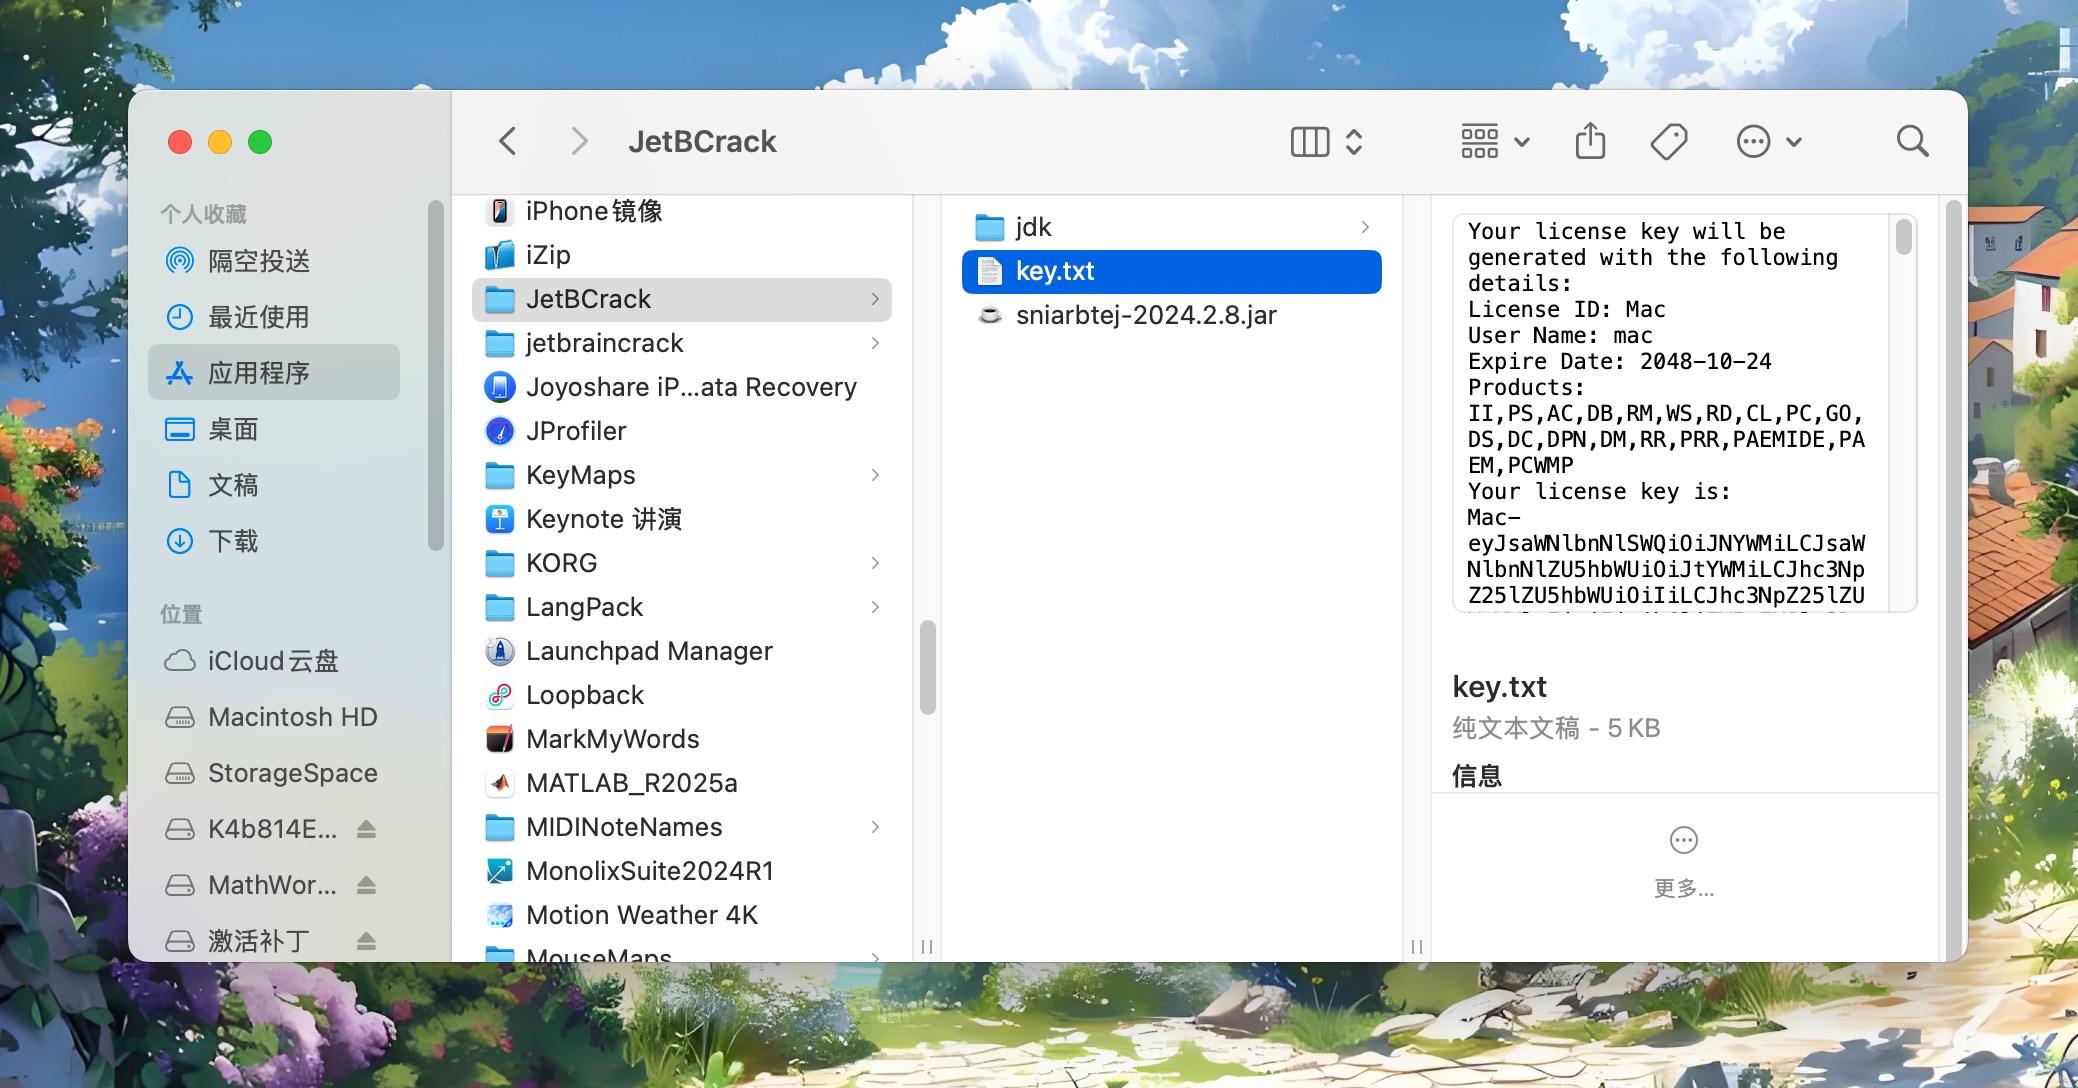
Task: Open 下载 in the sidebar
Action: pyautogui.click(x=232, y=541)
